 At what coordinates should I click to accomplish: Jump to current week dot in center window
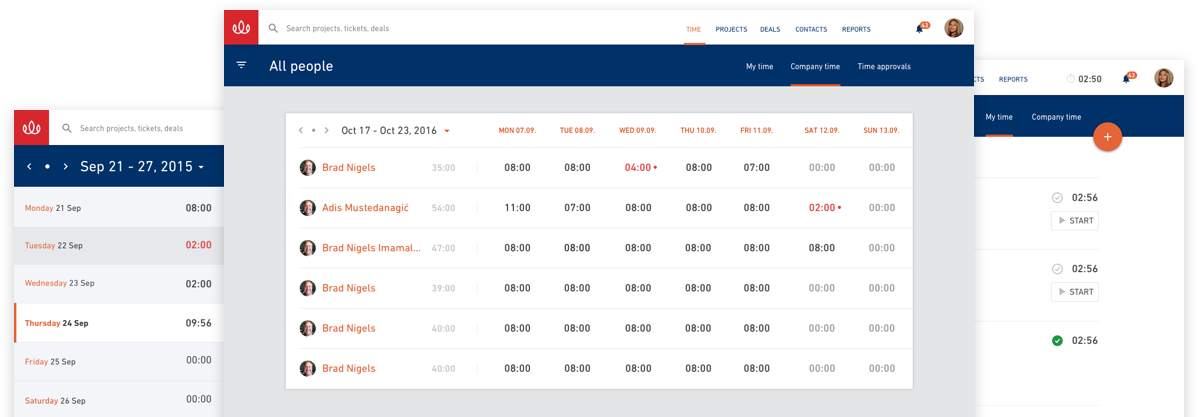[x=313, y=131]
